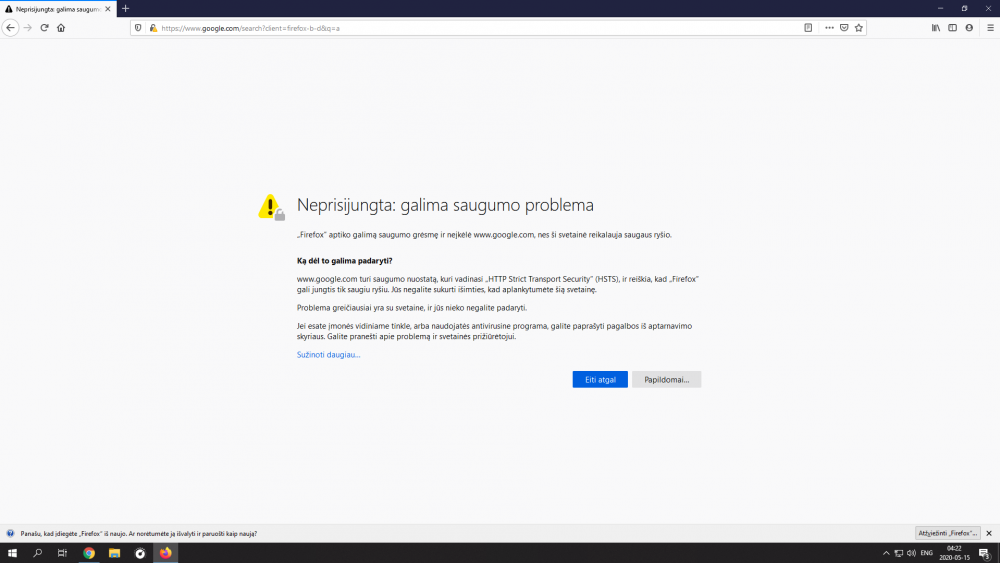Screen dimensions: 1000x563
Task: Open the Library menu icon
Action: pyautogui.click(x=936, y=28)
